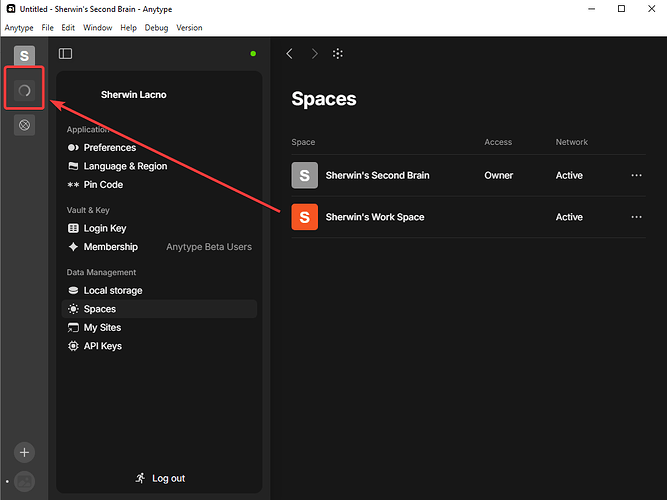Select Spaces in Data Management
667x500 pixels.
(159, 309)
